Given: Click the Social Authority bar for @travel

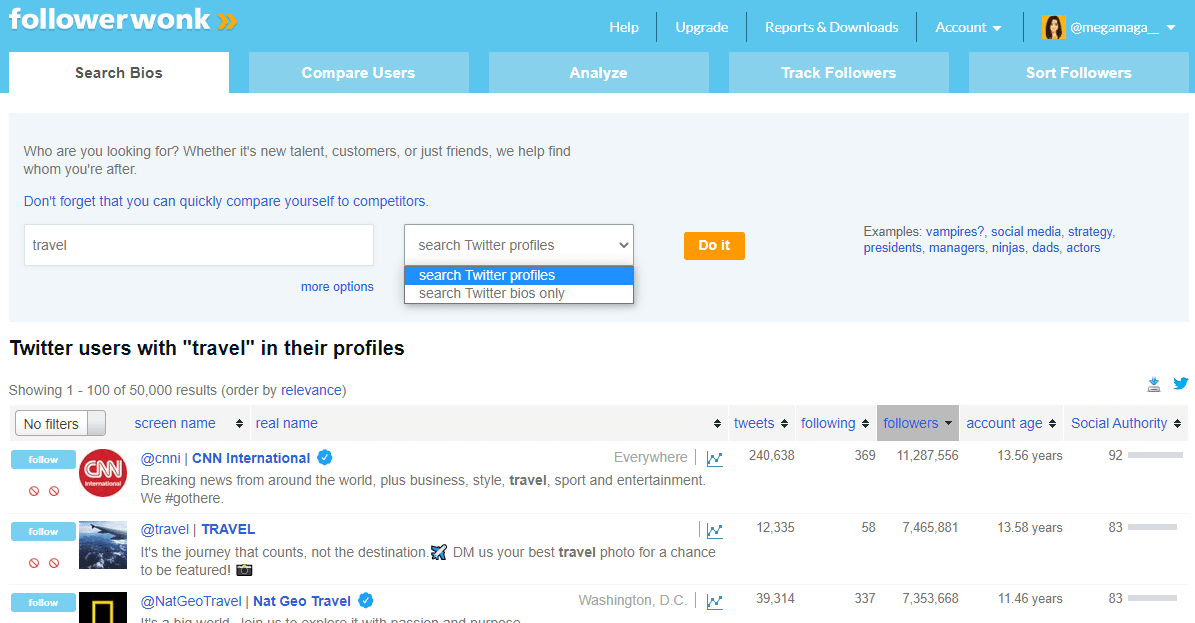Looking at the screenshot, I should point(1153,527).
